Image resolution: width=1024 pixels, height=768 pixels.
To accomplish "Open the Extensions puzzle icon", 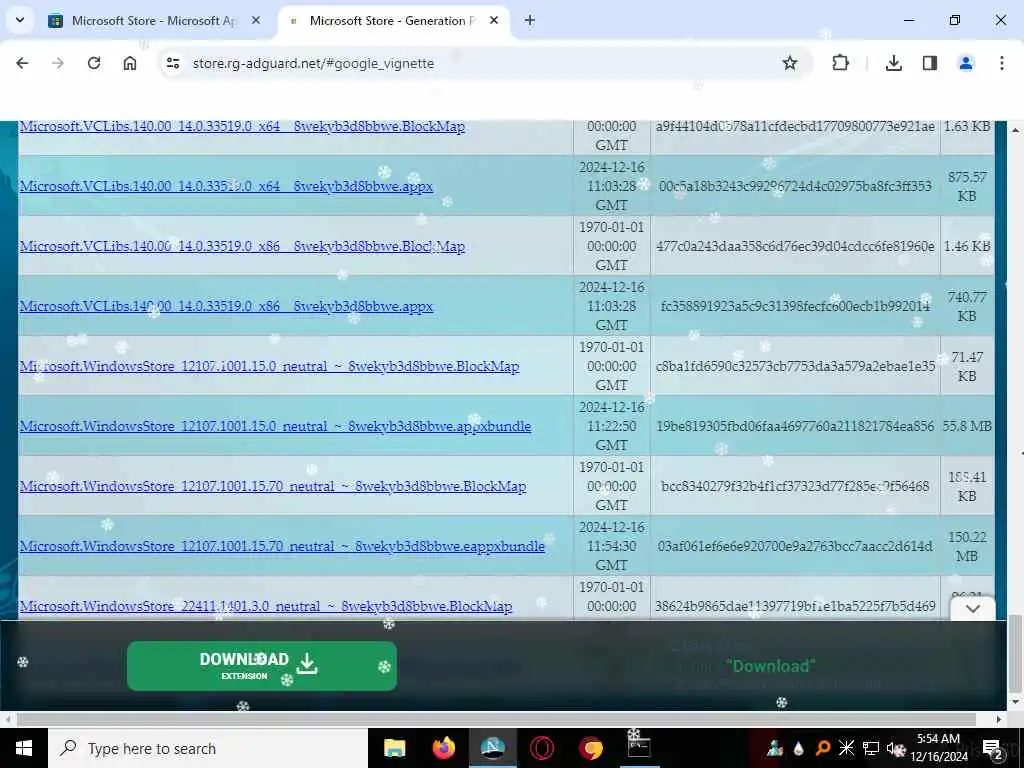I will (840, 63).
